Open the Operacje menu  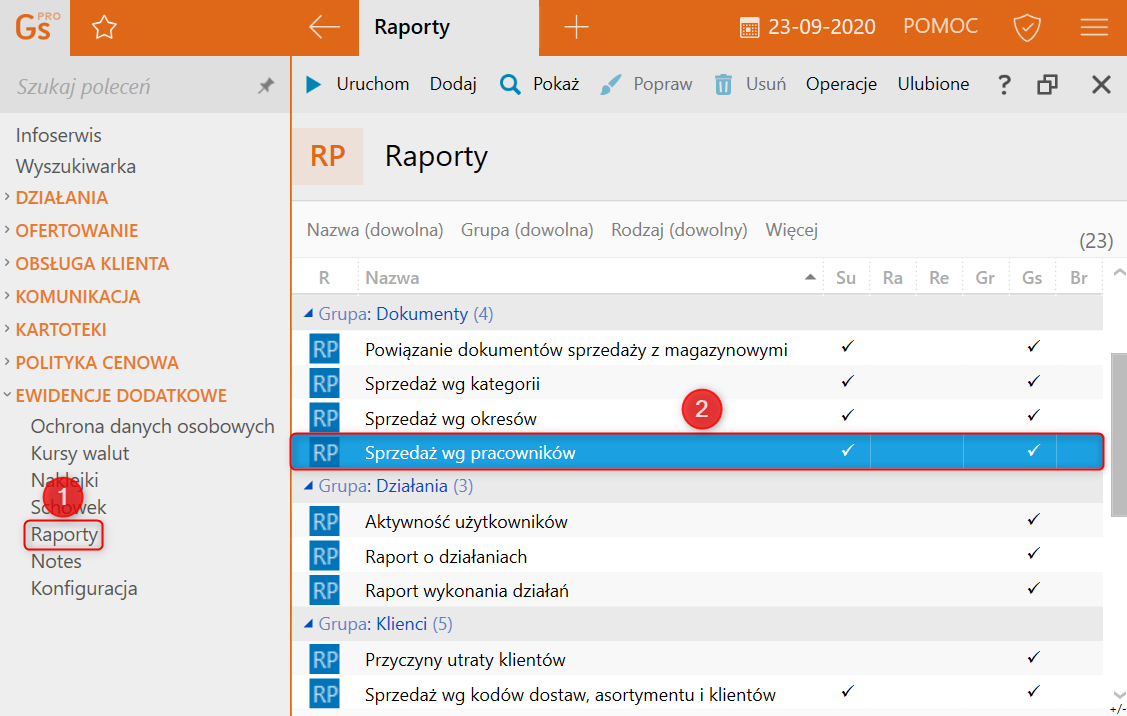[x=841, y=84]
